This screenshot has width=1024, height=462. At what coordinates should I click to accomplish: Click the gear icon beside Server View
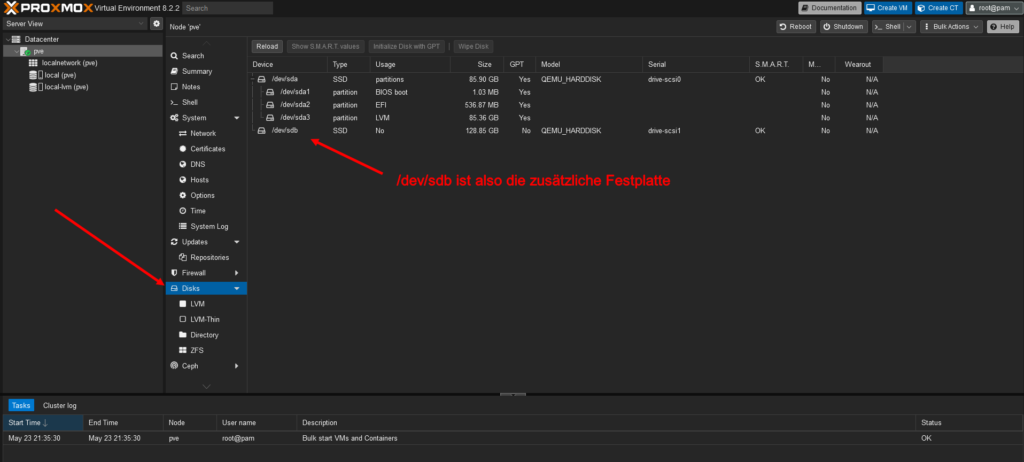click(x=156, y=23)
